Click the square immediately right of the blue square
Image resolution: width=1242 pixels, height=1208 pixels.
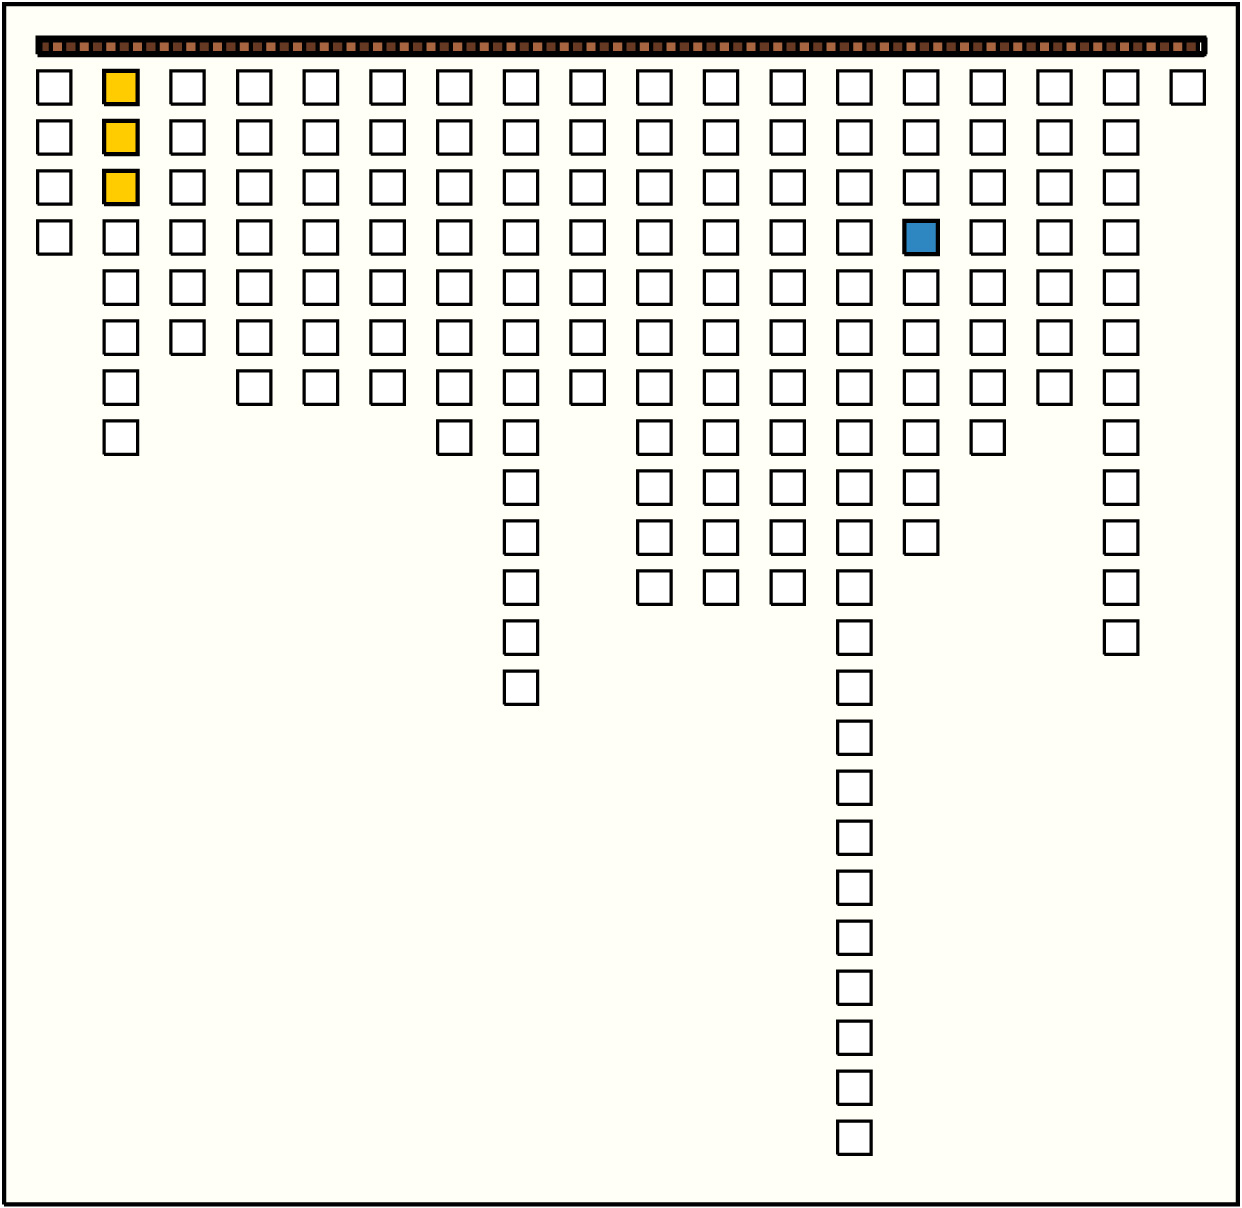pyautogui.click(x=988, y=238)
